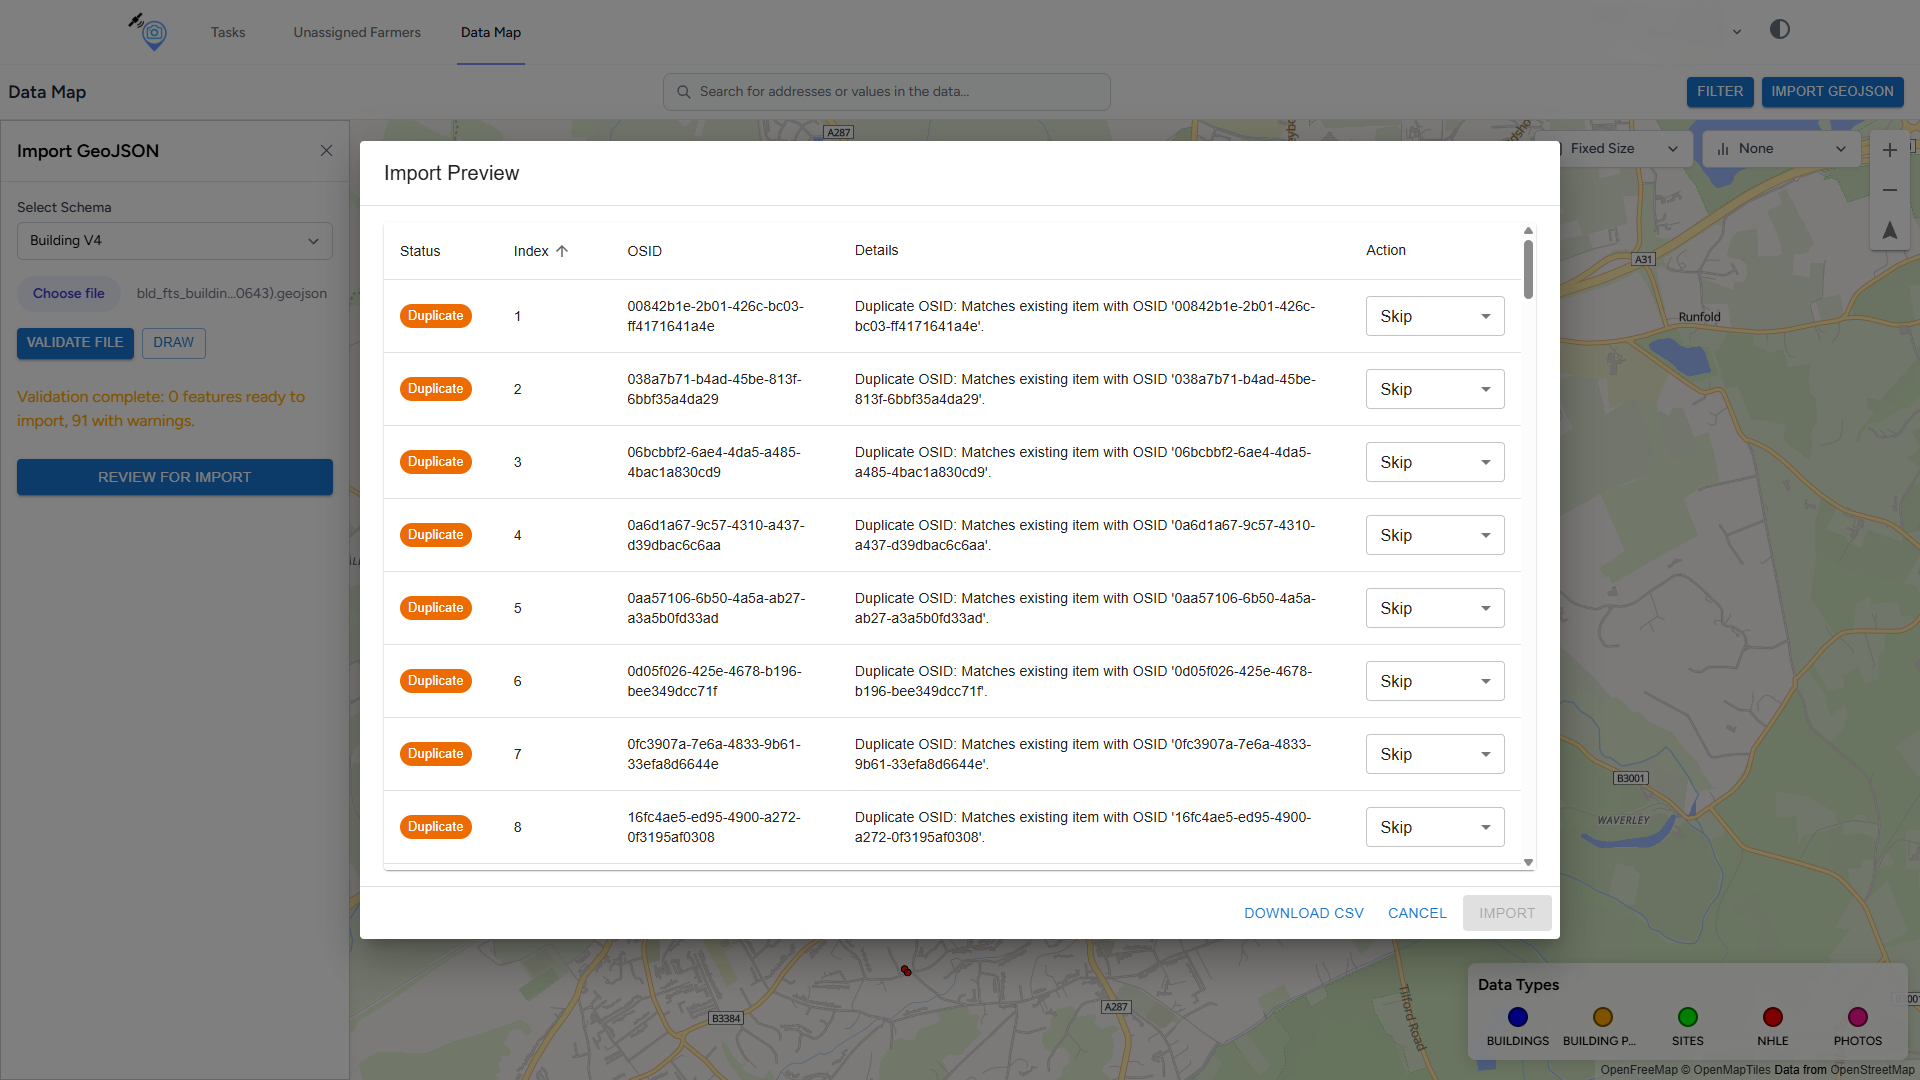
Task: Click map zoom out minus icon
Action: pos(1889,190)
